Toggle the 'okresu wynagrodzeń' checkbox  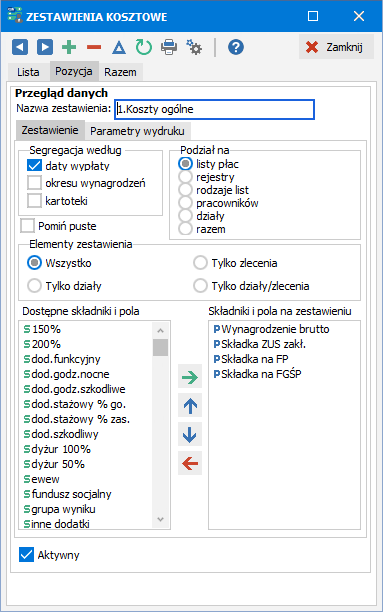pos(34,183)
